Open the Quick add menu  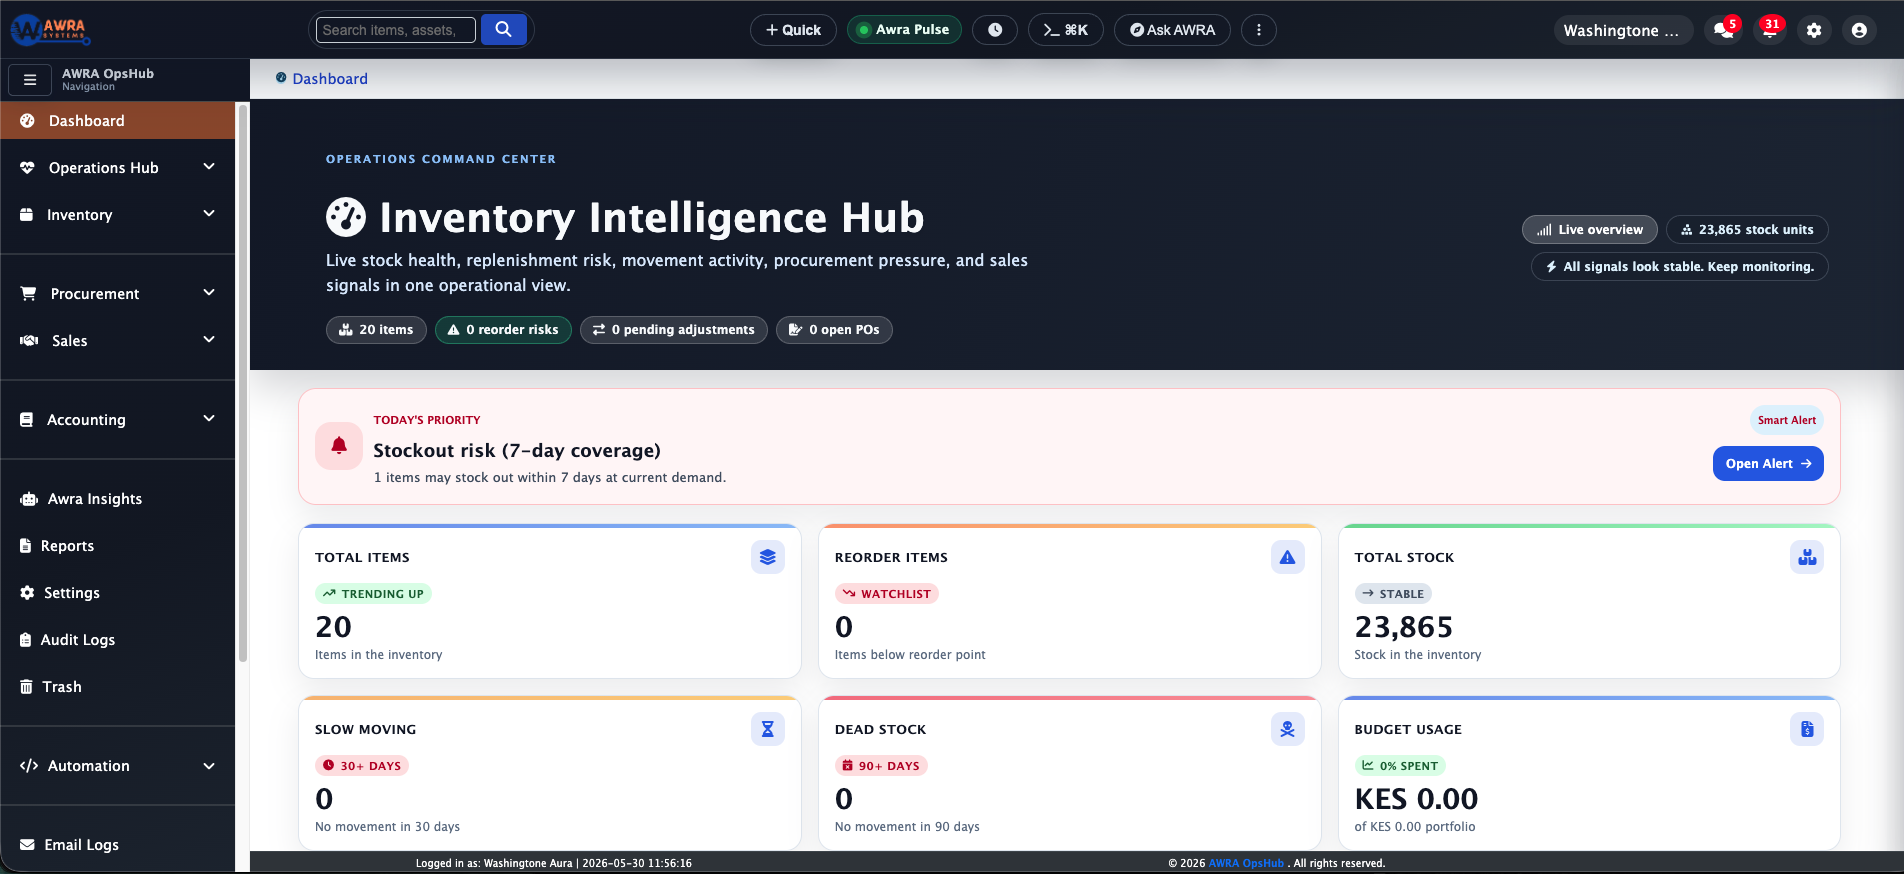pyautogui.click(x=793, y=30)
